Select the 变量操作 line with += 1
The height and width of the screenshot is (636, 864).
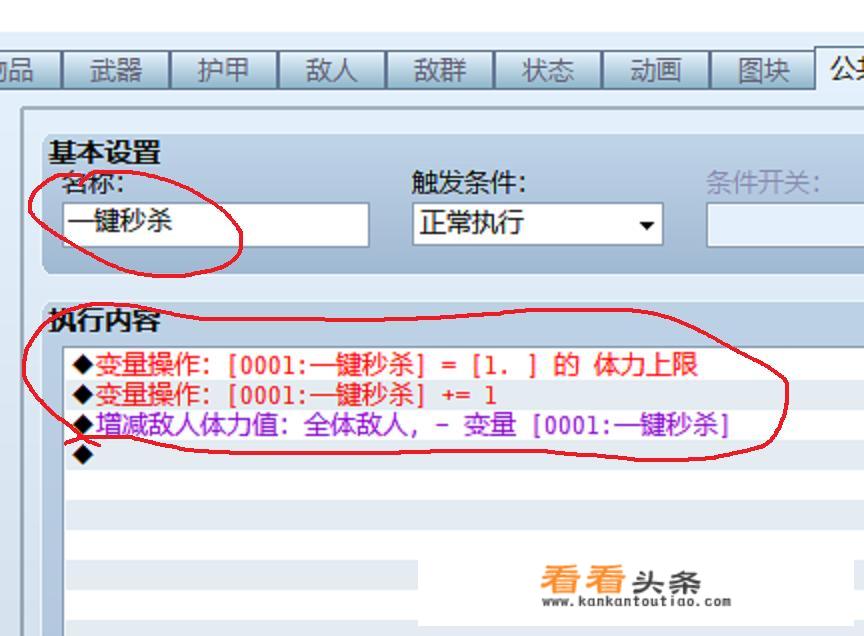coord(464,395)
